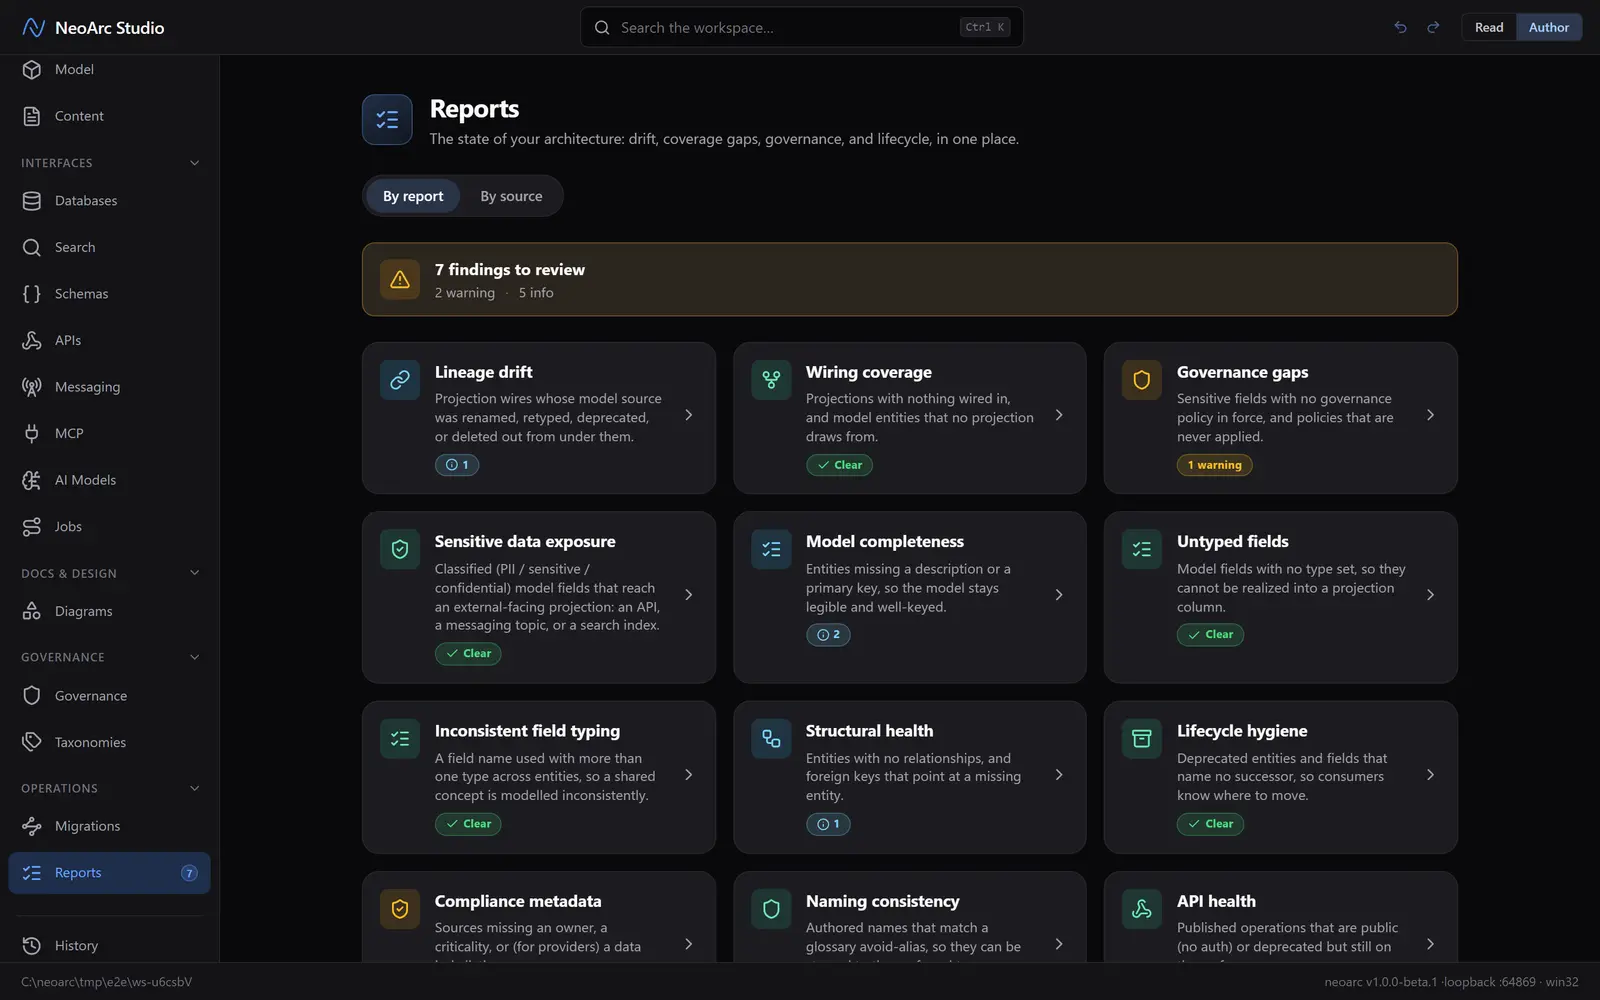Click the Search the workspace field
The width and height of the screenshot is (1600, 1000).
802,27
